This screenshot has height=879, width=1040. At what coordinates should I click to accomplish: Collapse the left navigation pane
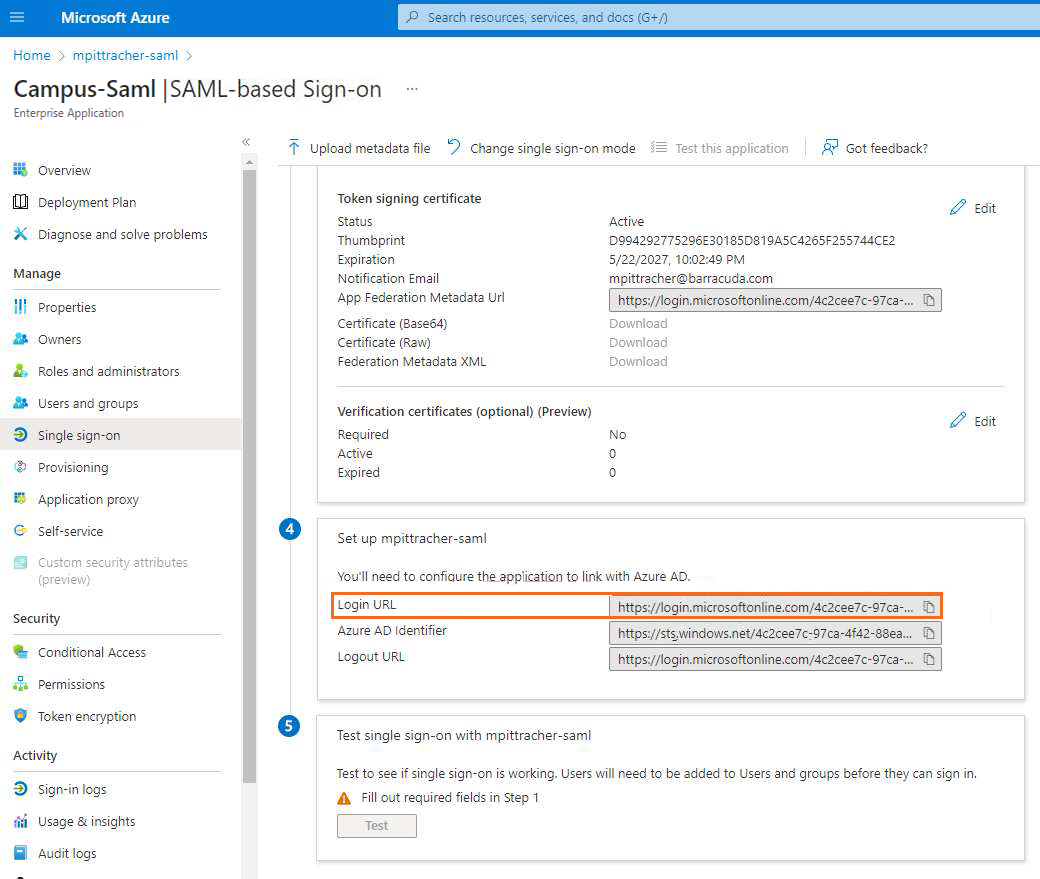246,141
